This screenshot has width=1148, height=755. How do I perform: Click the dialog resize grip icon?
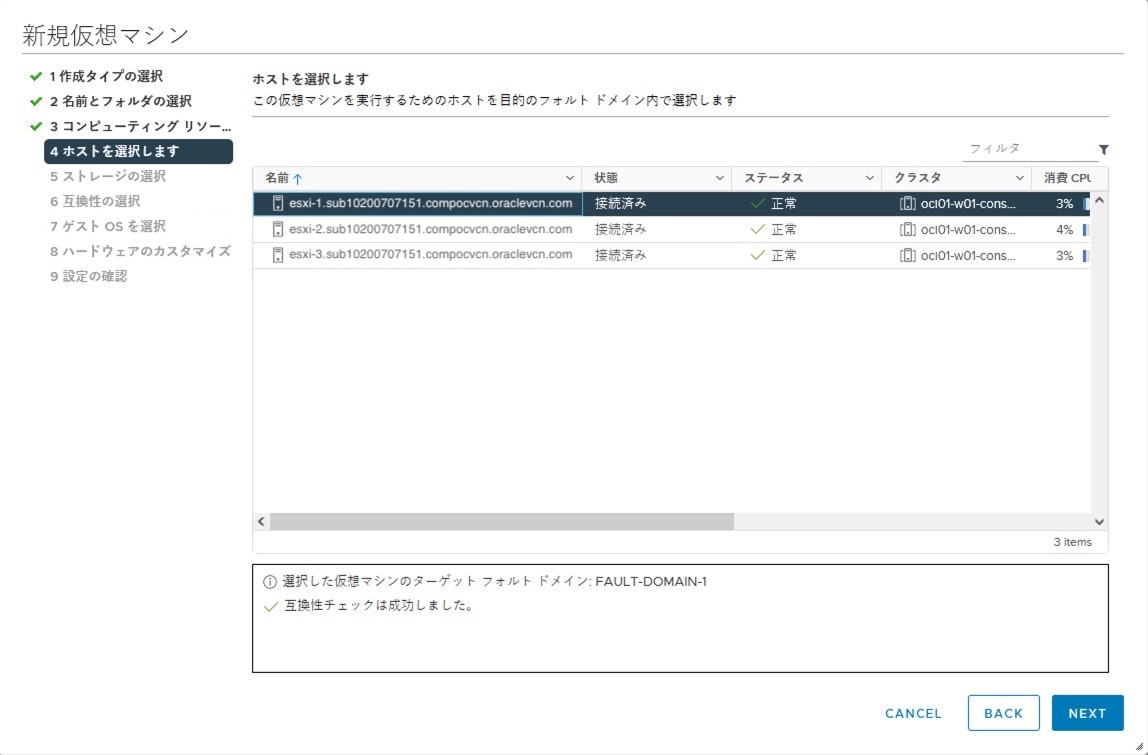click(x=1138, y=745)
